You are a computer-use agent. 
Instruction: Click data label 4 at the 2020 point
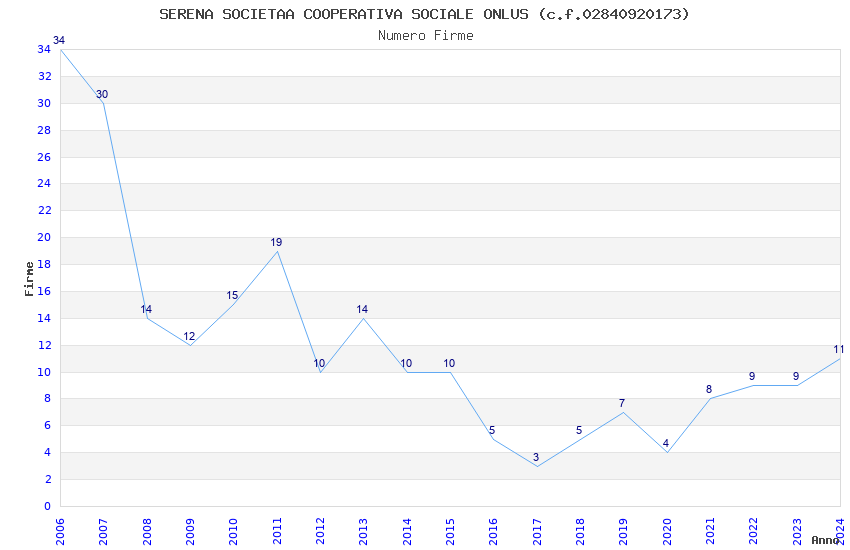tap(666, 444)
